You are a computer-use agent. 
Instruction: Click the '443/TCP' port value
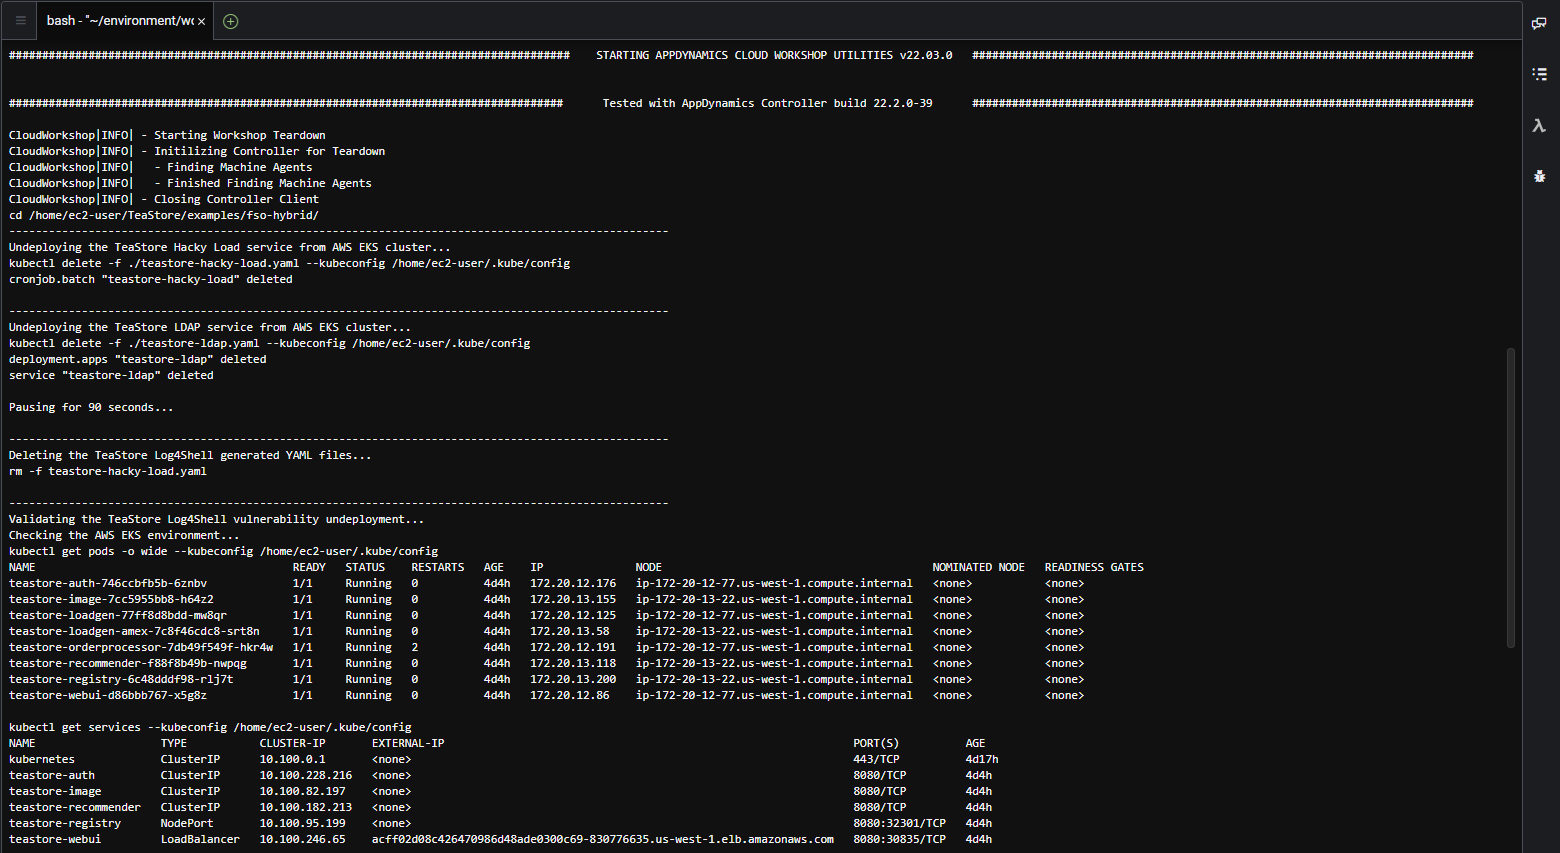click(876, 759)
